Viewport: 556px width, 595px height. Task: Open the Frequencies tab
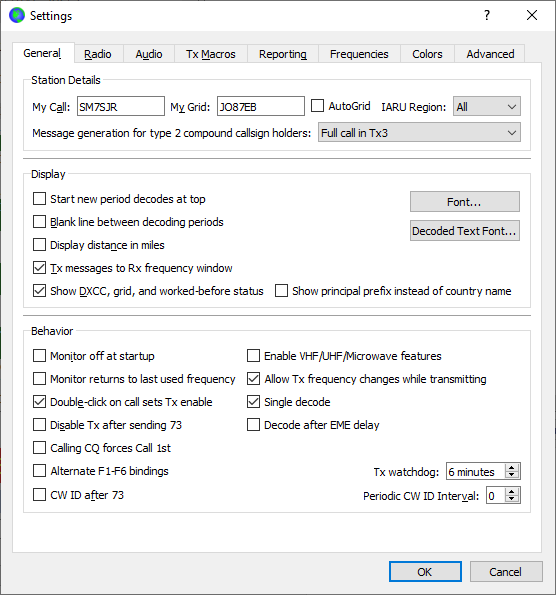coord(359,54)
